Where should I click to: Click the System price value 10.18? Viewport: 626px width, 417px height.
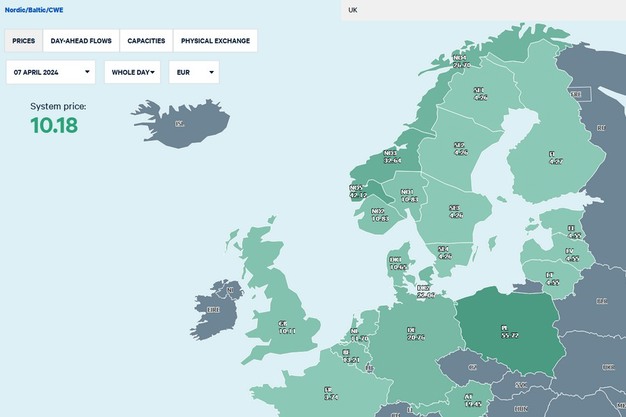tap(54, 125)
